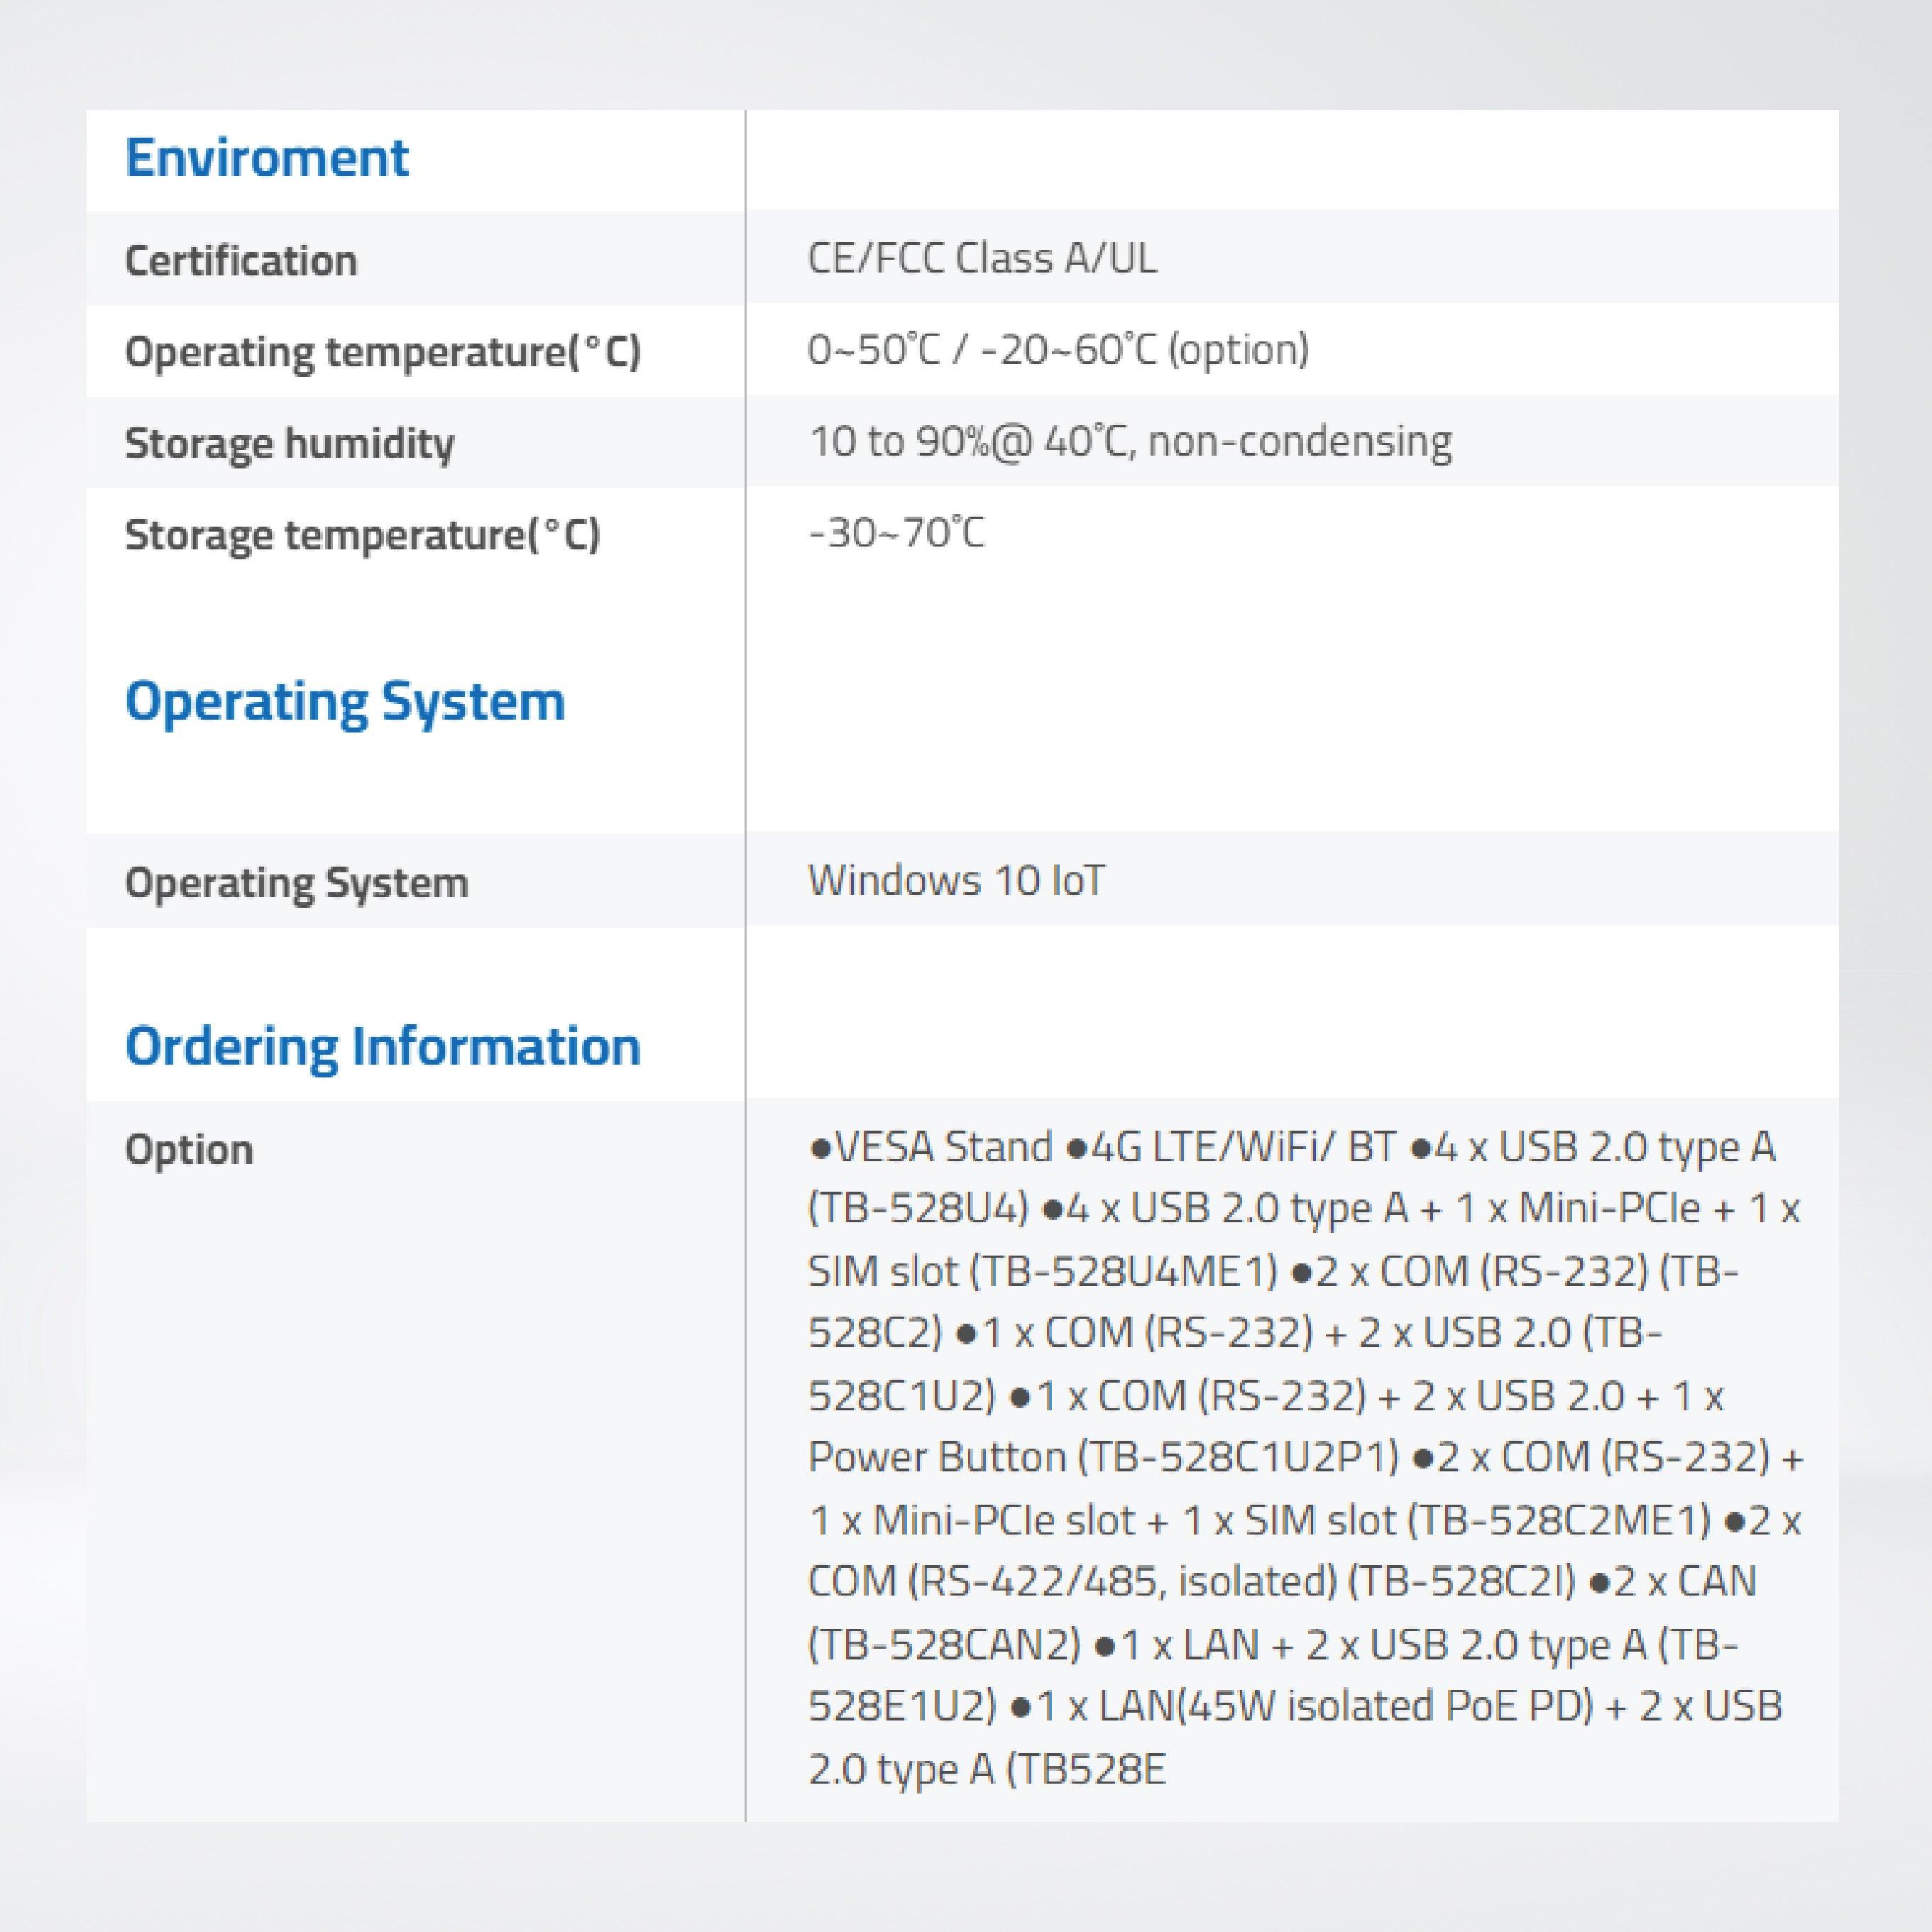The height and width of the screenshot is (1932, 1932).
Task: Click the 4G LTE/WiFi/ BT option text
Action: pyautogui.click(x=1243, y=1147)
